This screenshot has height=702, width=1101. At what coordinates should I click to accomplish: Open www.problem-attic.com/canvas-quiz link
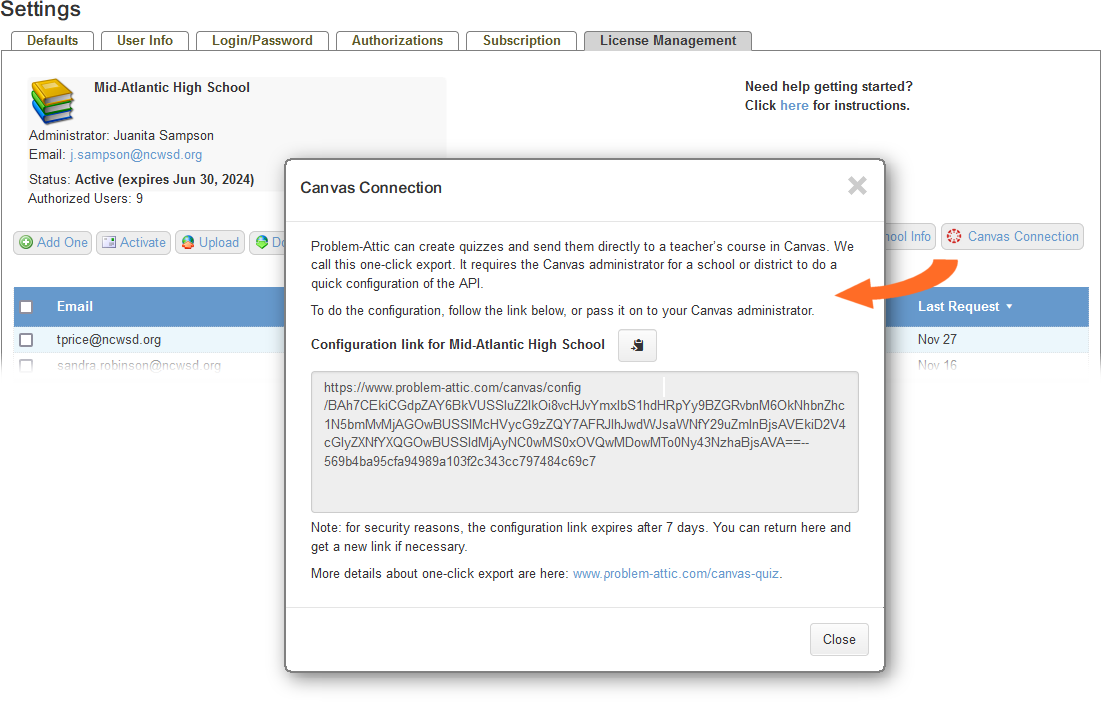675,574
